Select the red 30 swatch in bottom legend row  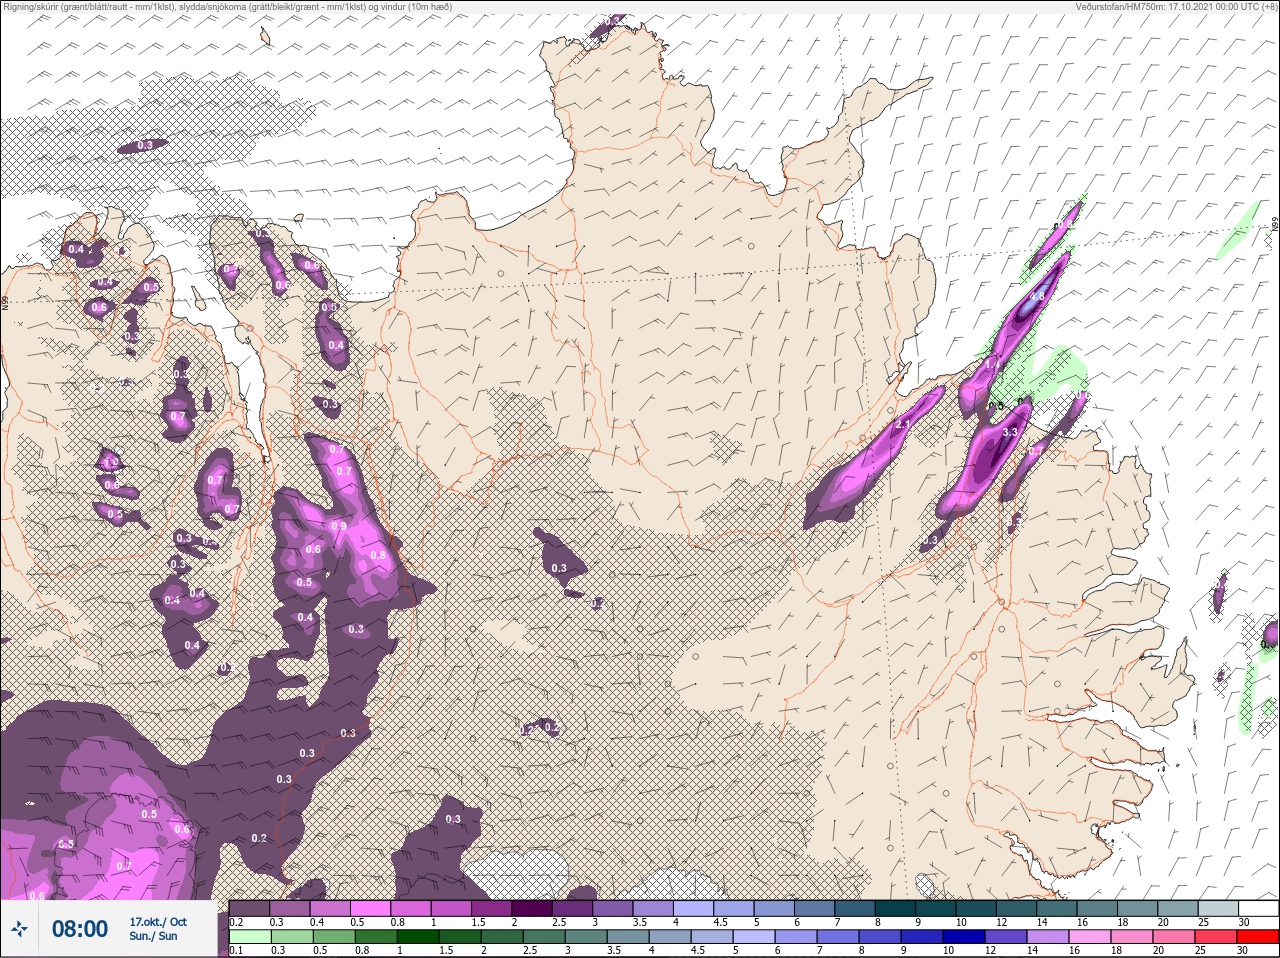coord(1258,936)
